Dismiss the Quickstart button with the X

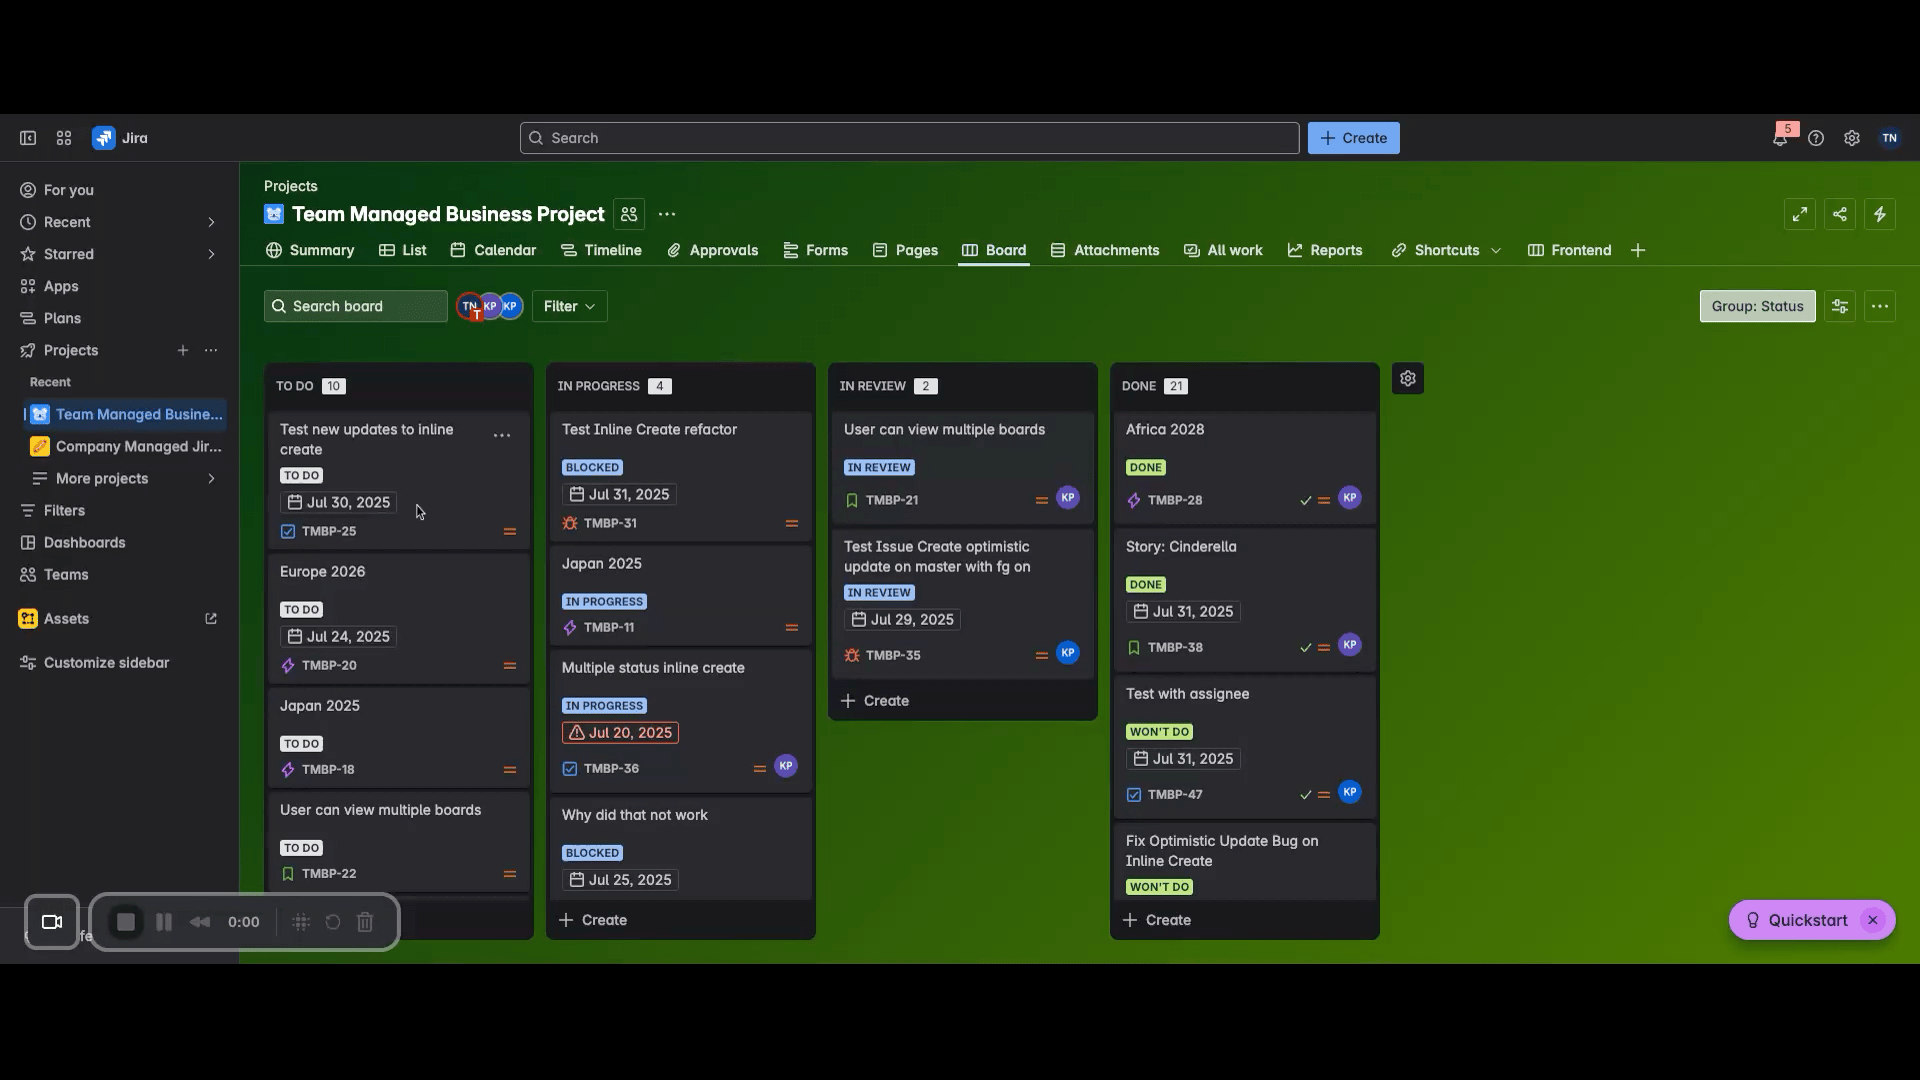tap(1873, 920)
